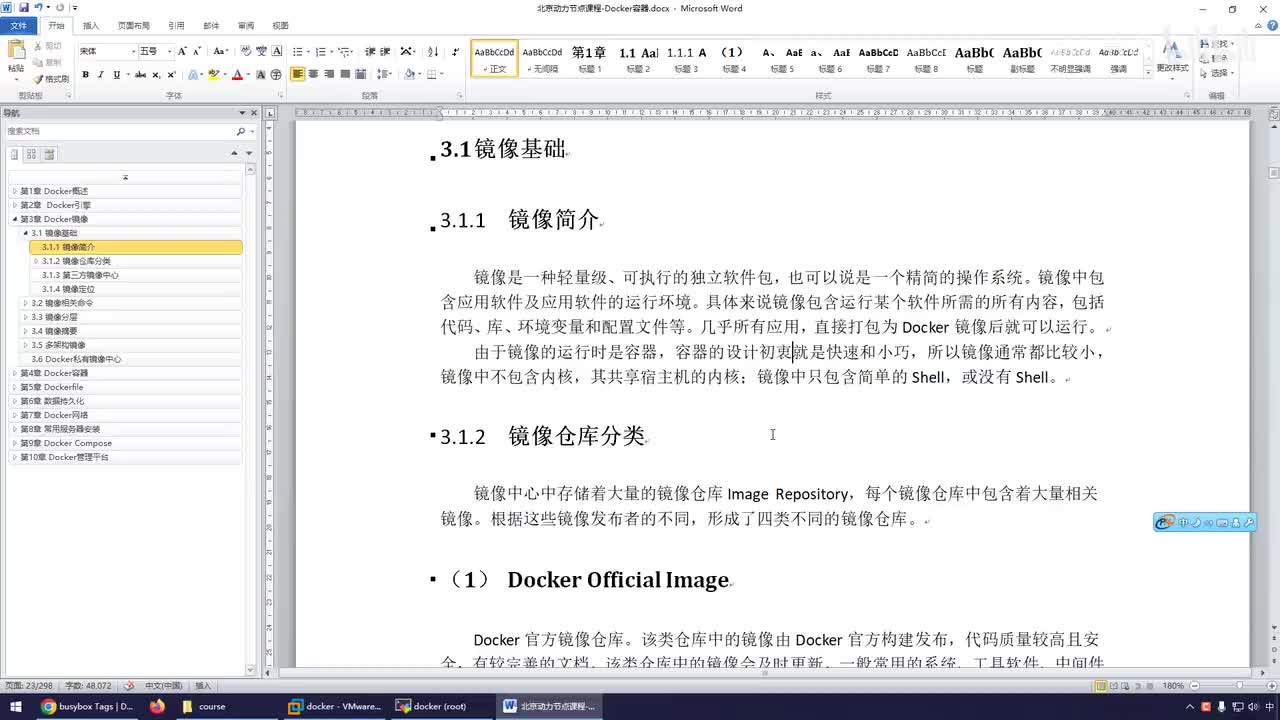Click the search magnifier in navigation pane
The height and width of the screenshot is (720, 1280).
[x=240, y=131]
